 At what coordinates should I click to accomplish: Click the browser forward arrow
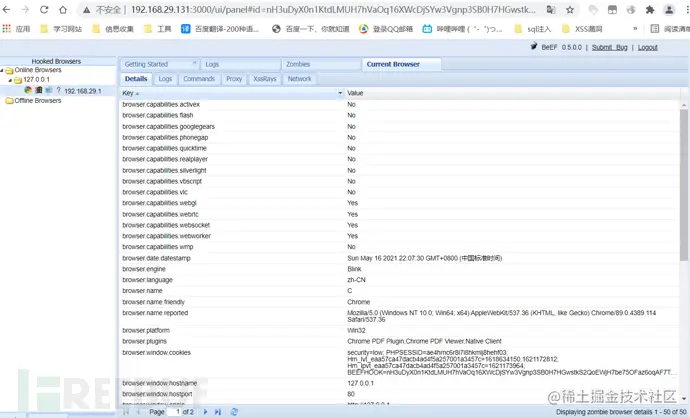tap(25, 10)
